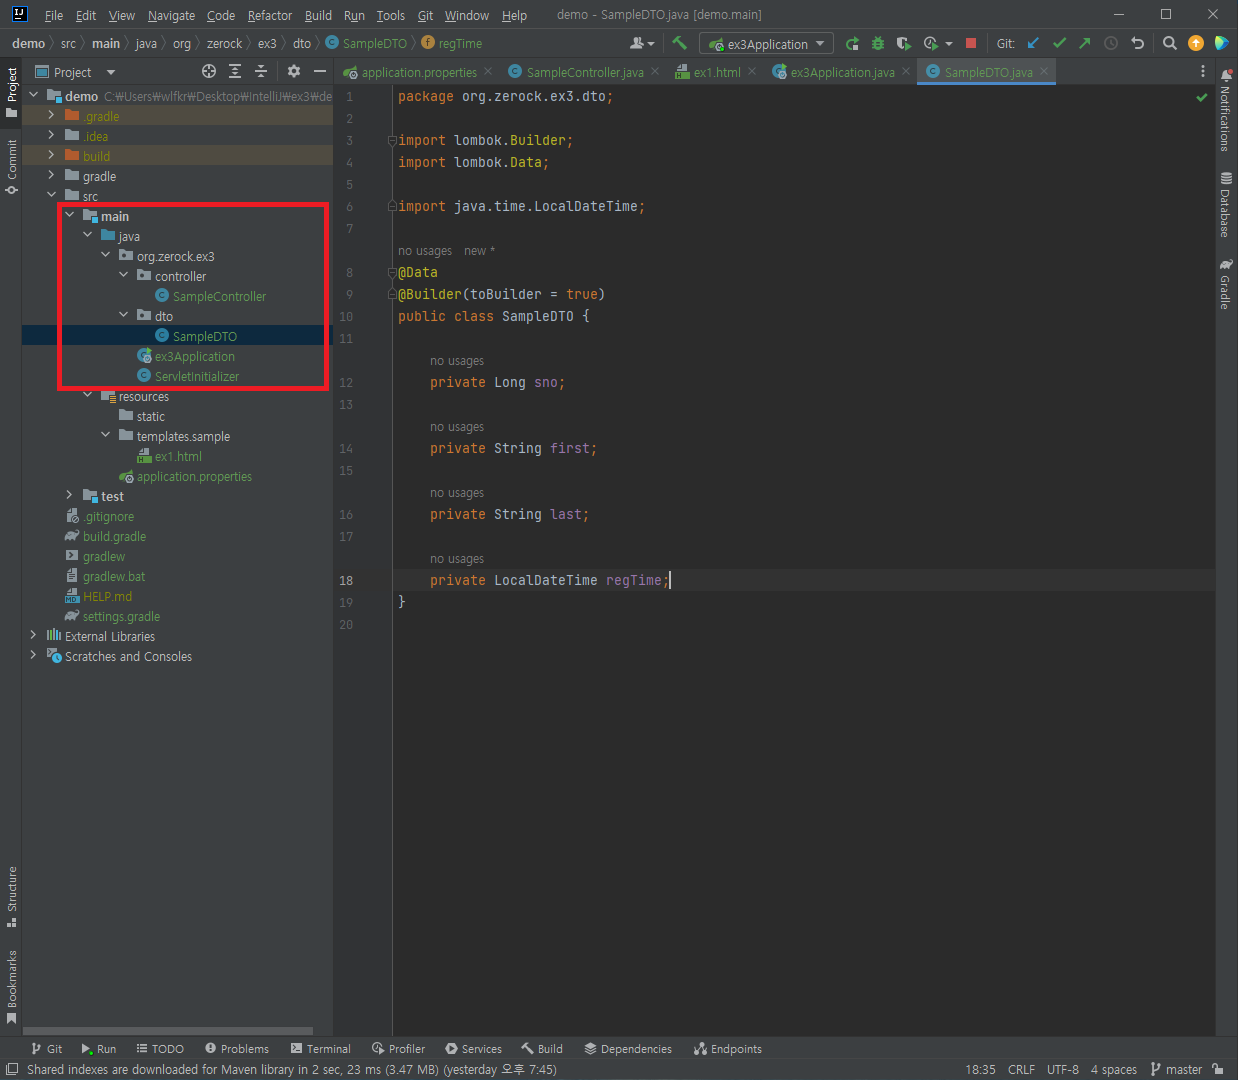
Task: Click Git Update Project blue arrow
Action: (1033, 43)
